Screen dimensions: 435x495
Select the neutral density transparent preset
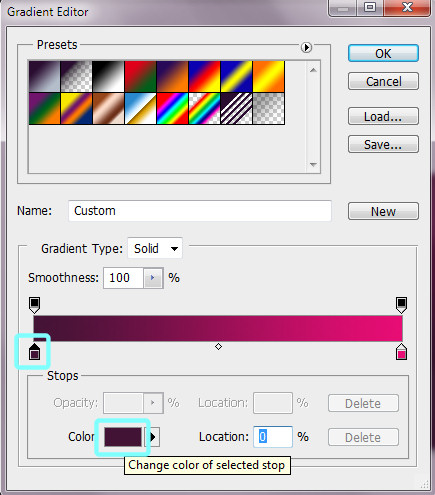pos(269,109)
